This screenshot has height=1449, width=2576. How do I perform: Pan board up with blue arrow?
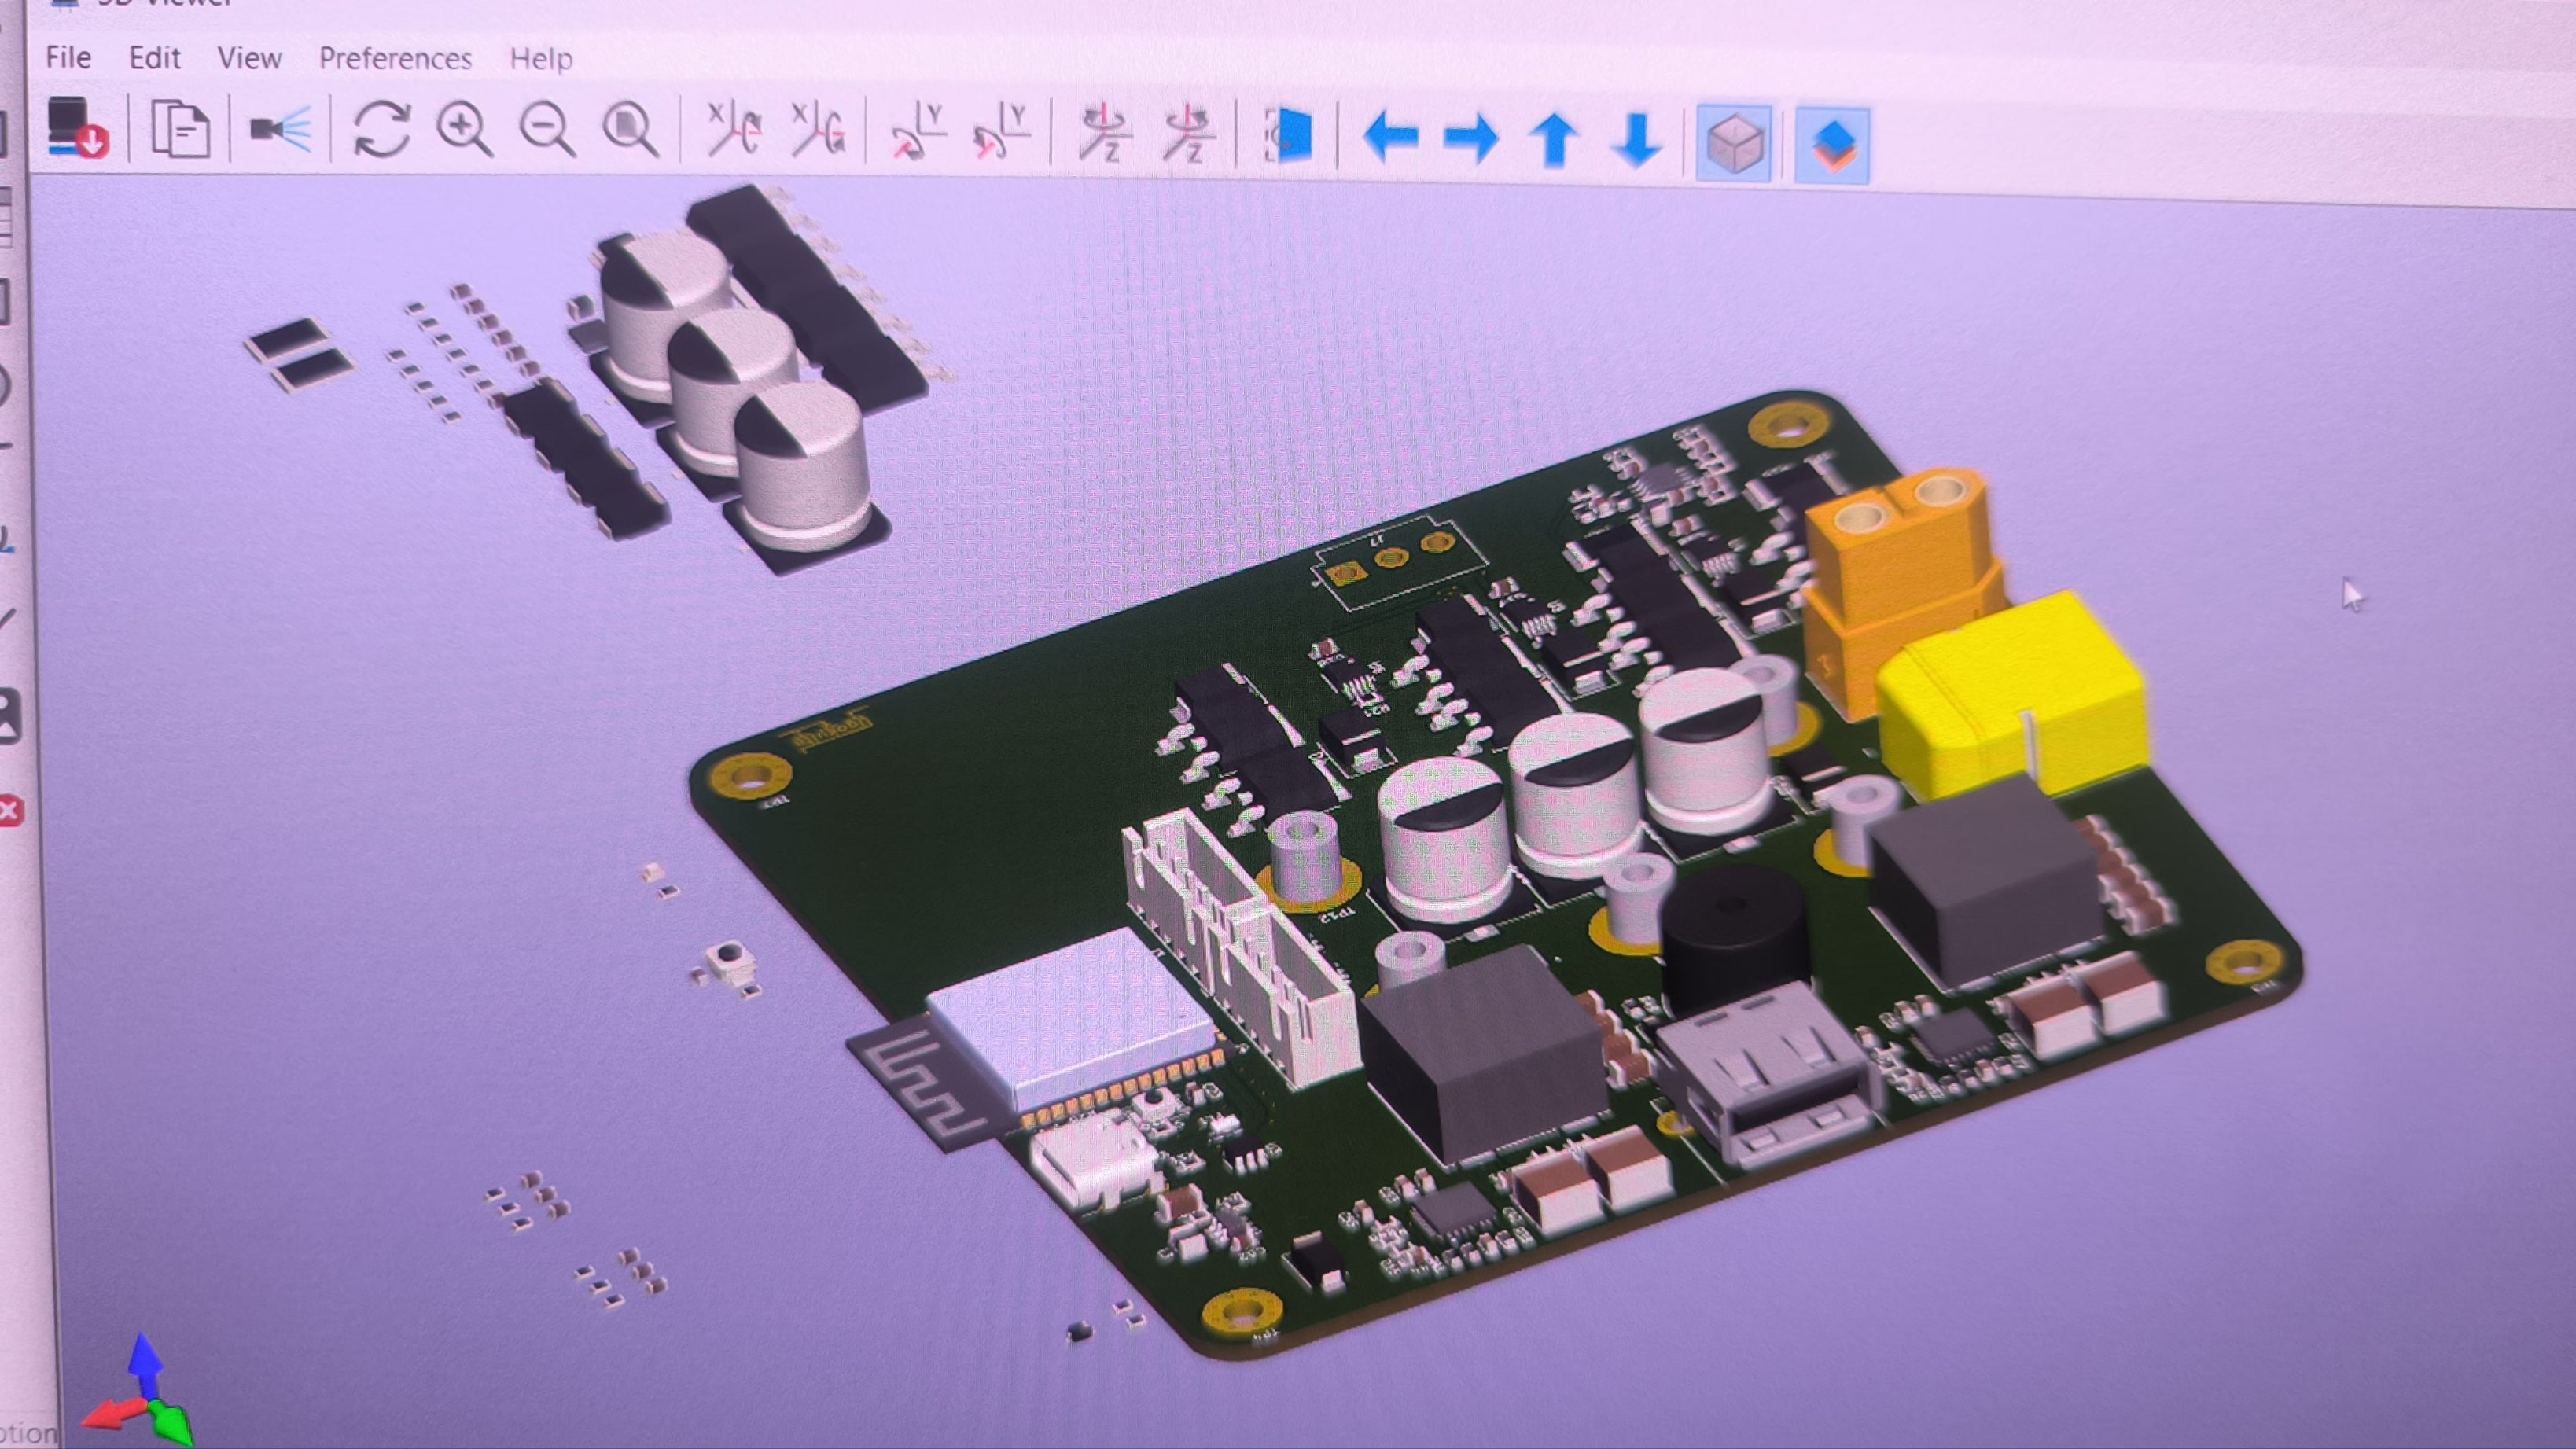(1555, 138)
